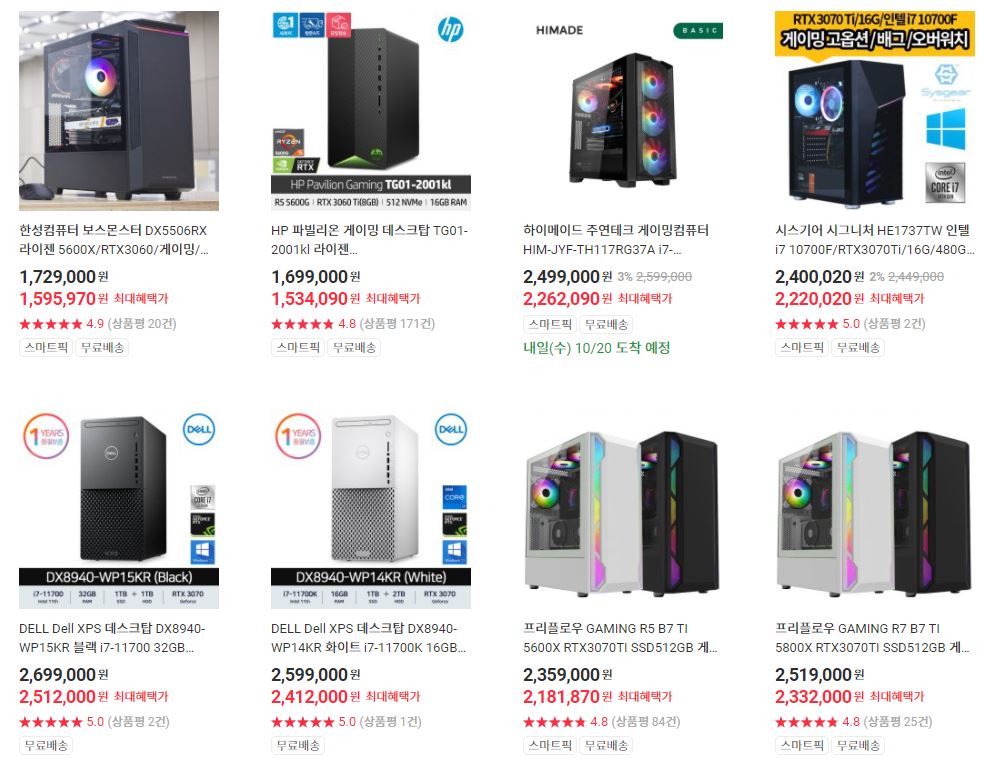Click the Intel Core i7 badge on 시스기어 image
The width and height of the screenshot is (1000, 779).
click(945, 183)
